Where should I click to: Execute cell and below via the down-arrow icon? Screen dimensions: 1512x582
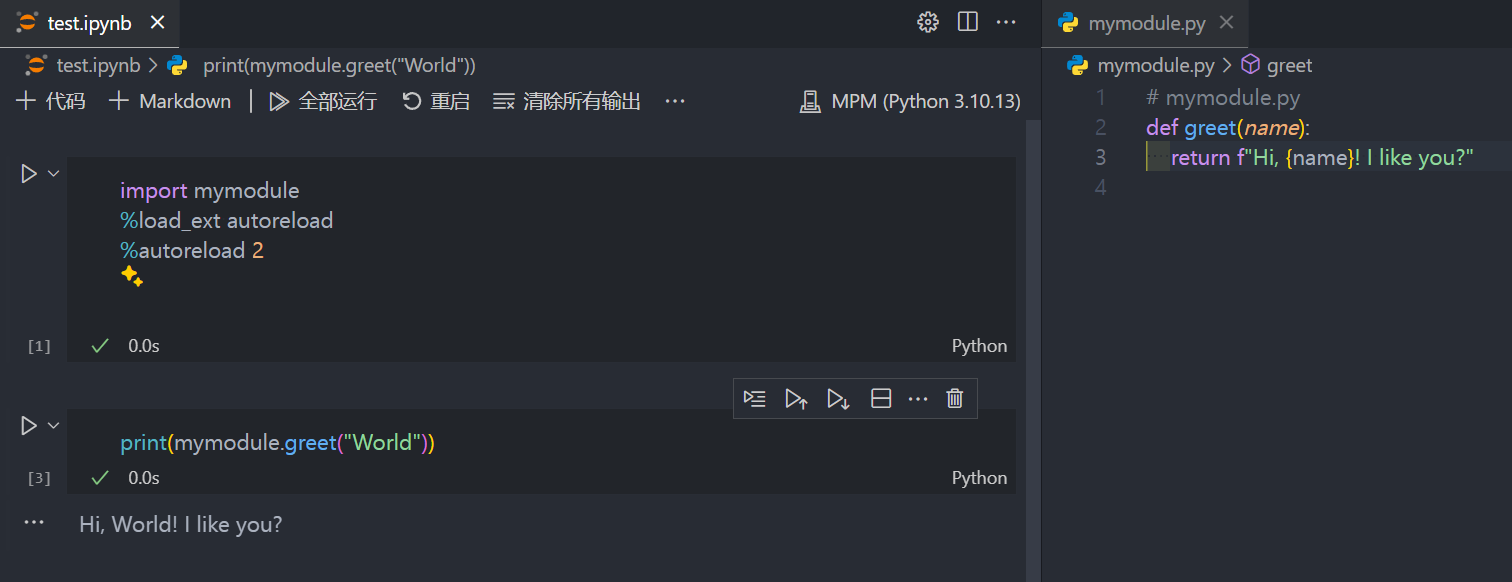click(838, 398)
